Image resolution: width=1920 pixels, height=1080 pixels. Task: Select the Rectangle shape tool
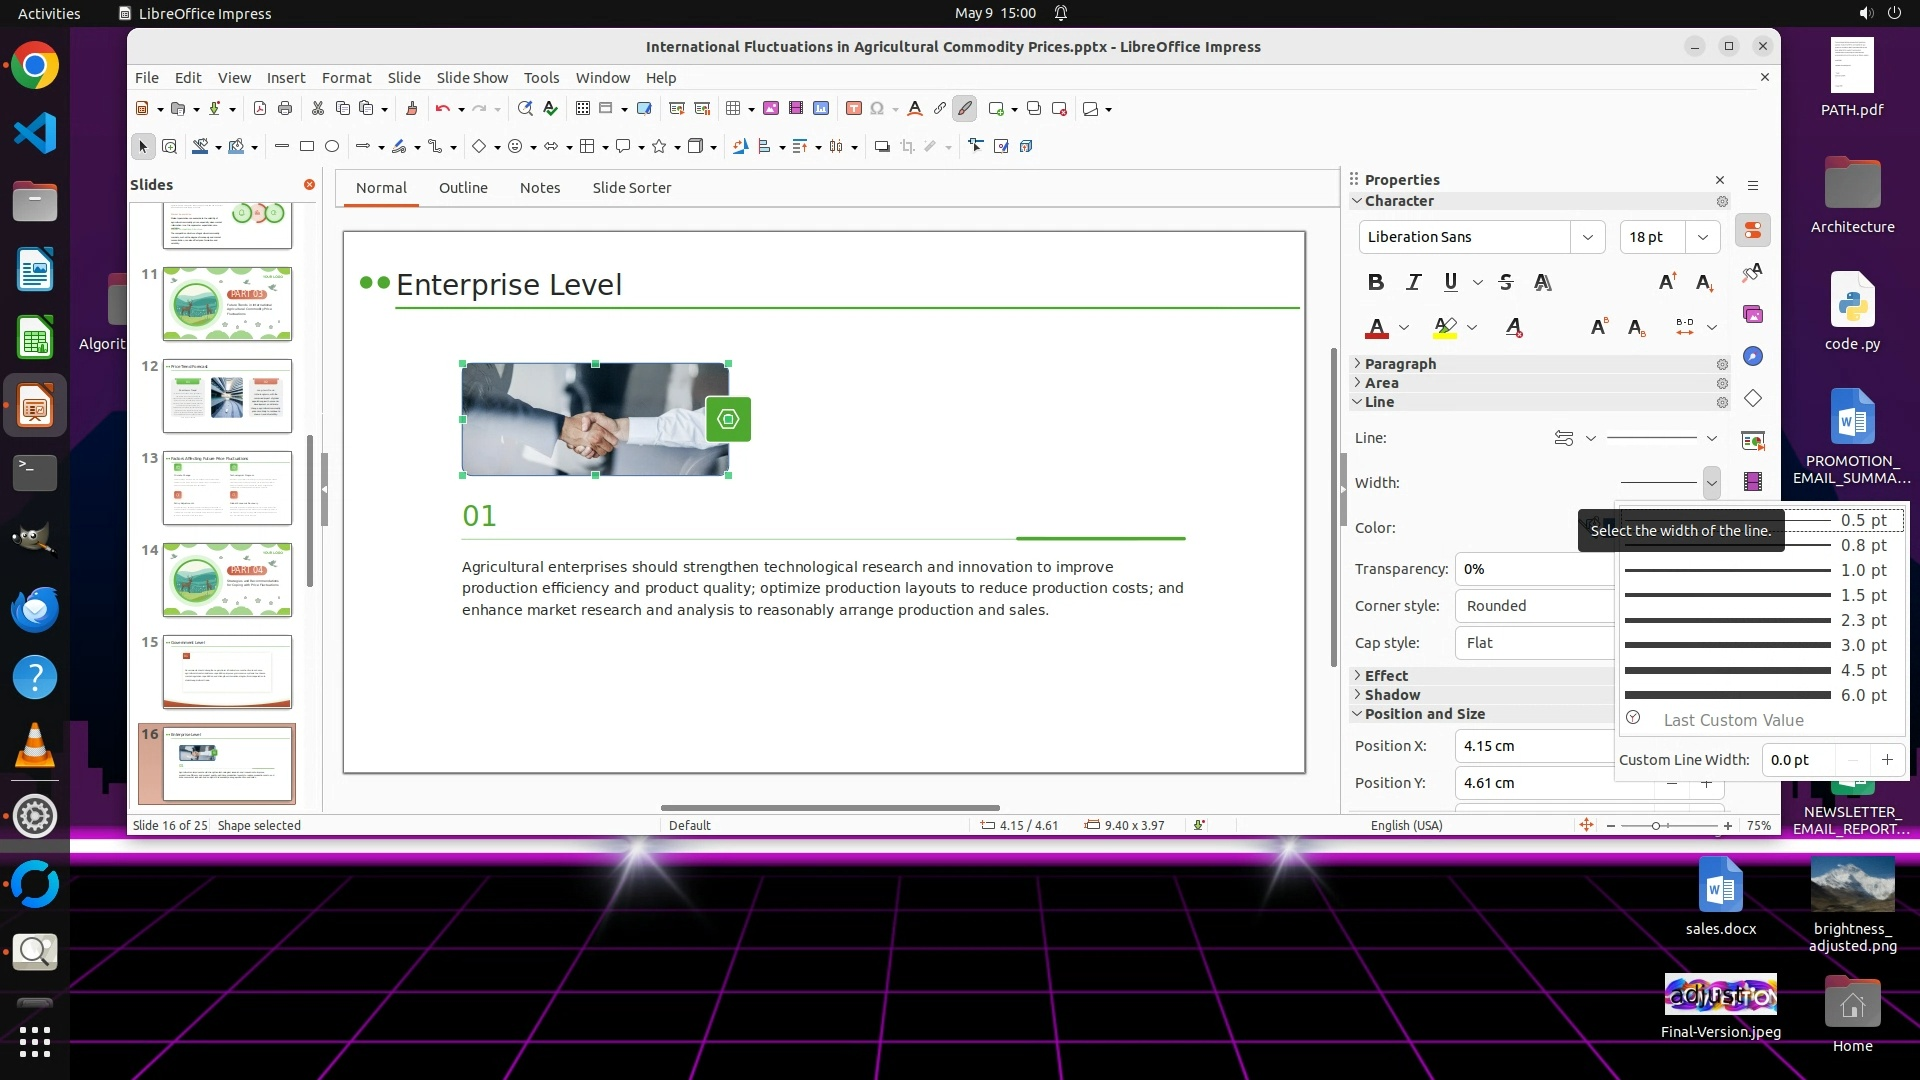[x=307, y=147]
